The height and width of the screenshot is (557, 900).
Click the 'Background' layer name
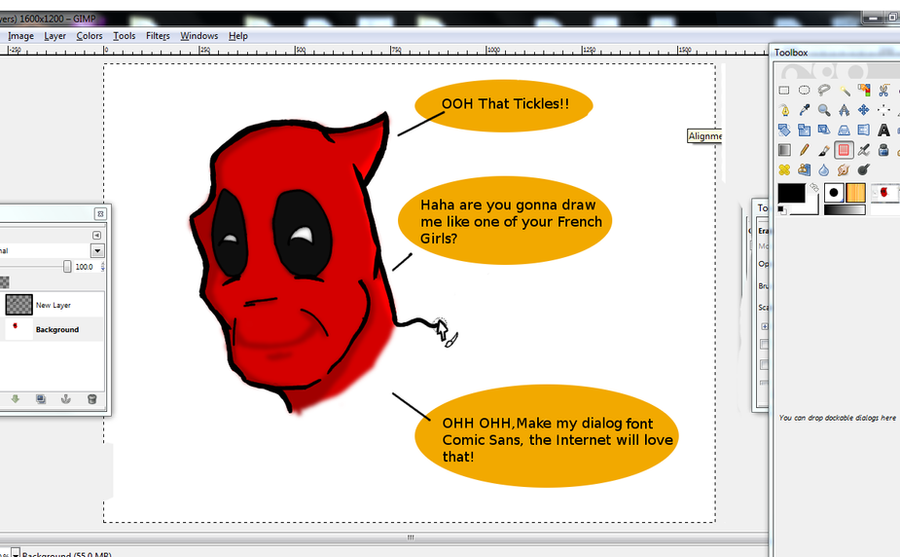pyautogui.click(x=57, y=330)
